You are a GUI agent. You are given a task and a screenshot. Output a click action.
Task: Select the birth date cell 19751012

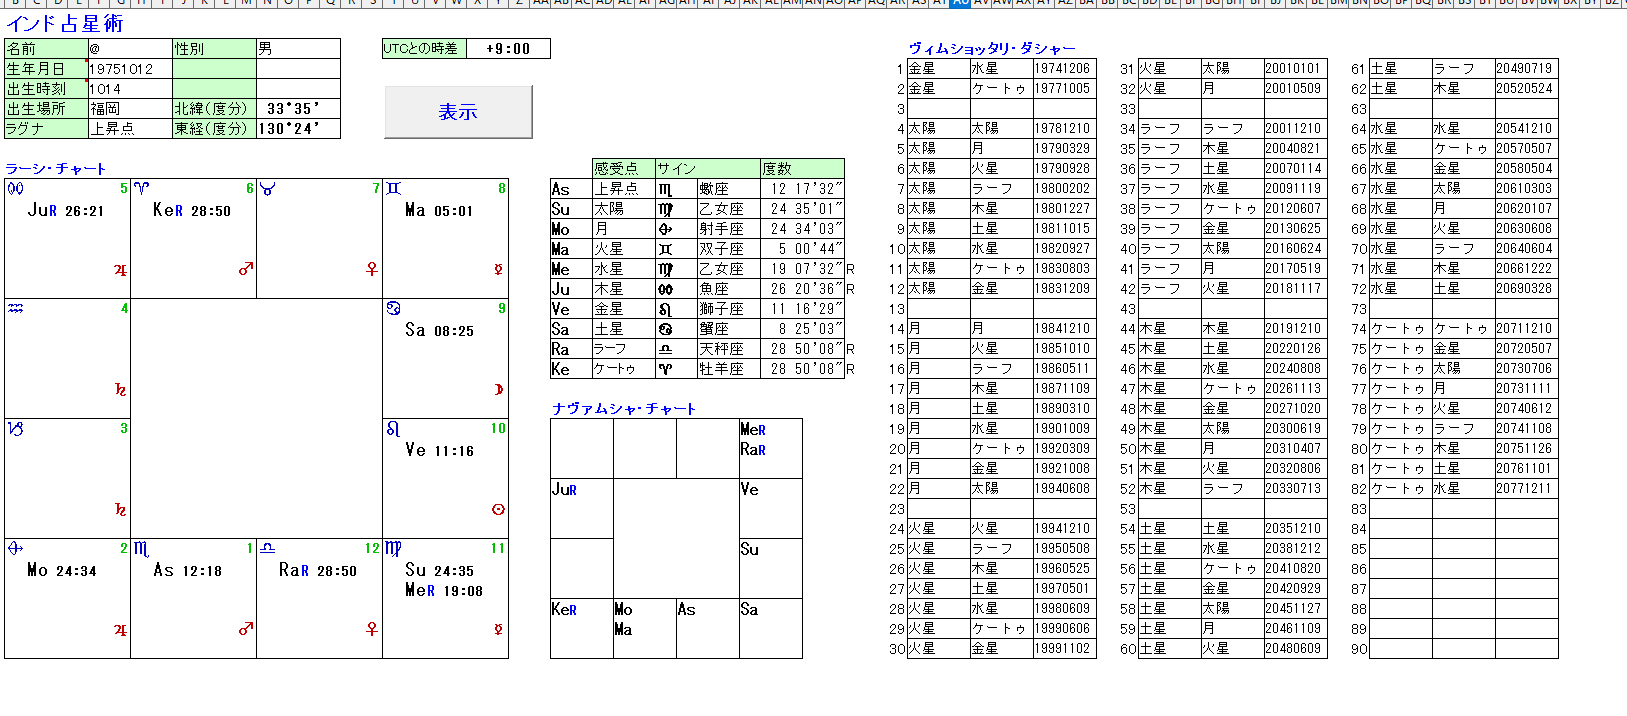129,69
